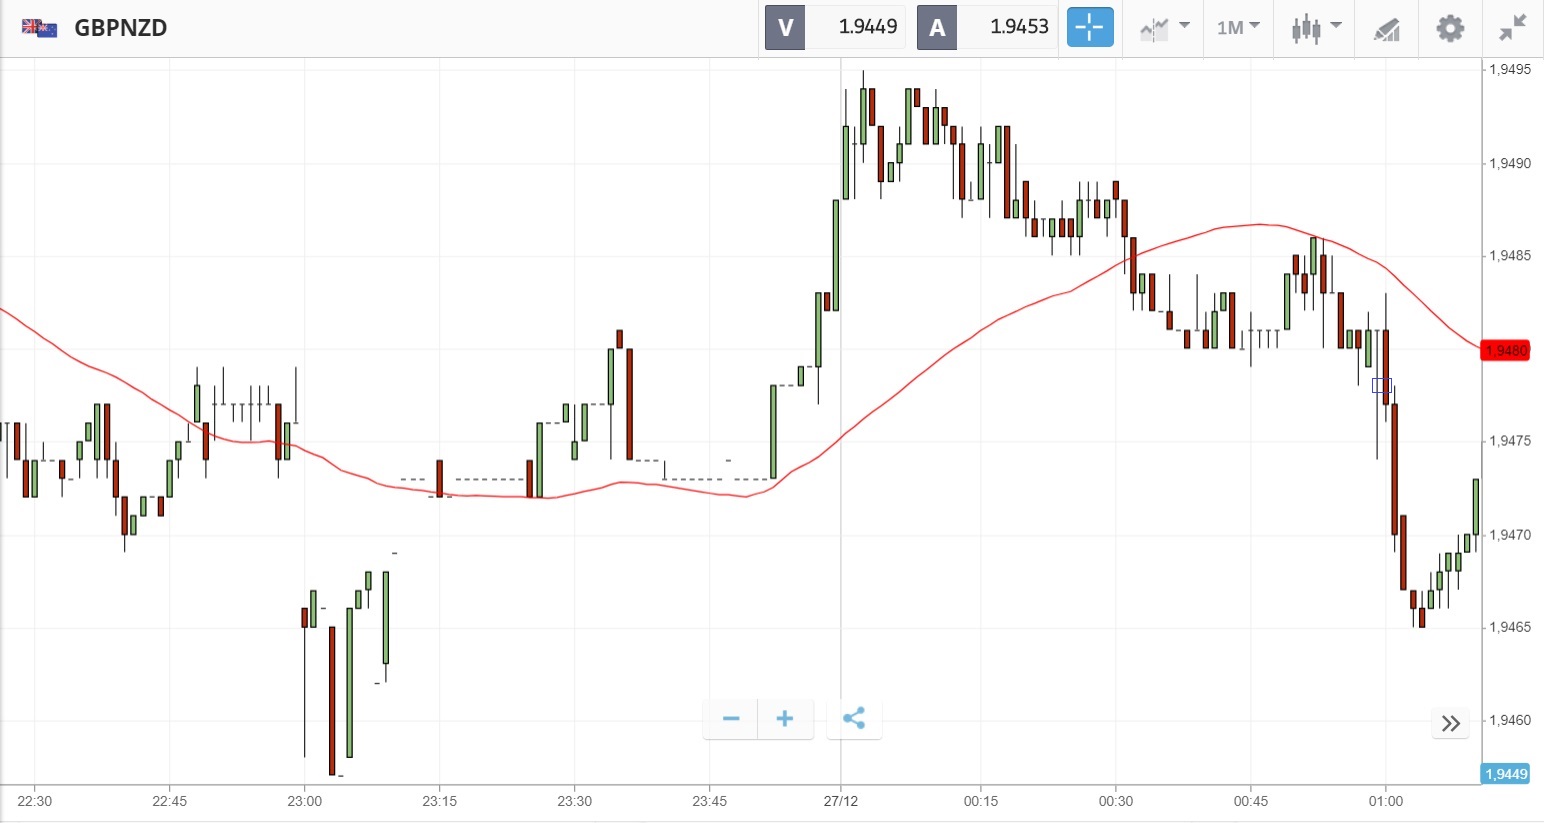Click the GBPNZD instrument name

click(121, 27)
